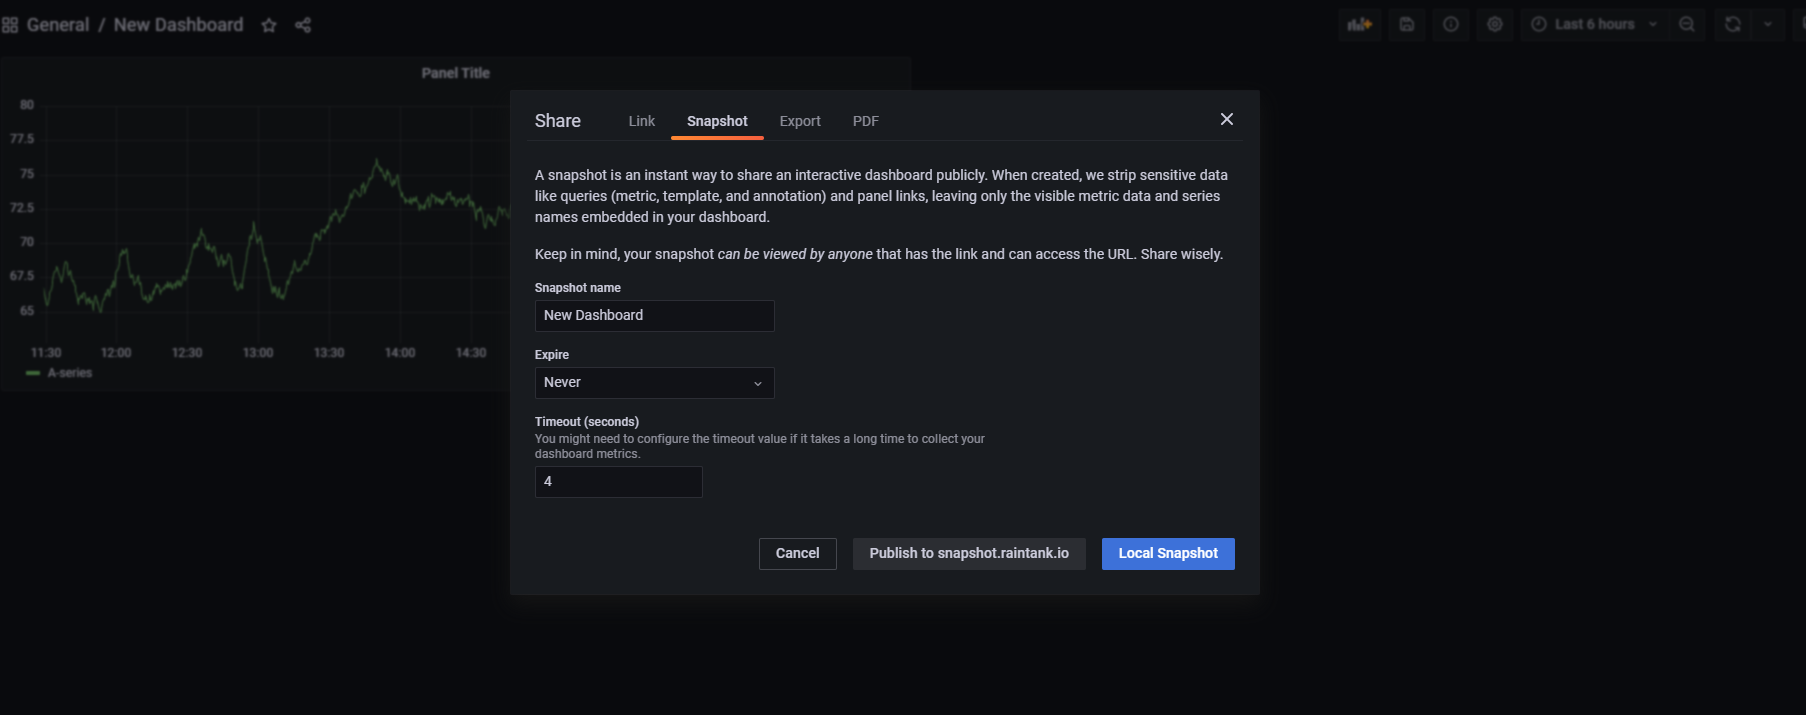
Task: Open the PDF tab
Action: (866, 121)
